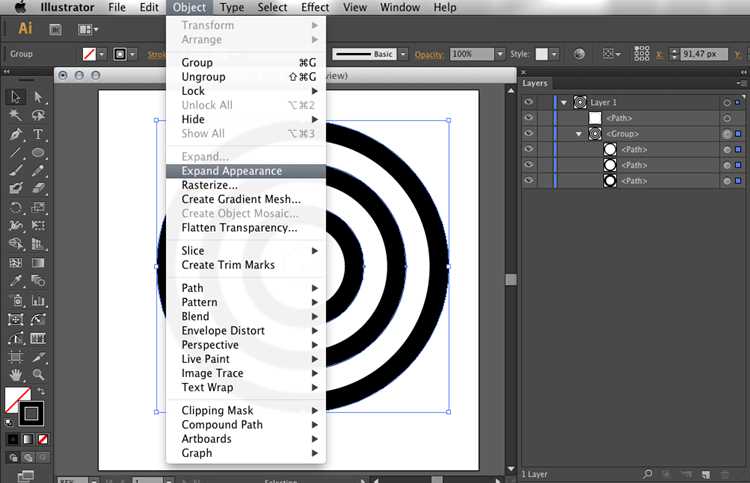
Task: Click Locate Object magnifier in Layers panel
Action: point(648,474)
